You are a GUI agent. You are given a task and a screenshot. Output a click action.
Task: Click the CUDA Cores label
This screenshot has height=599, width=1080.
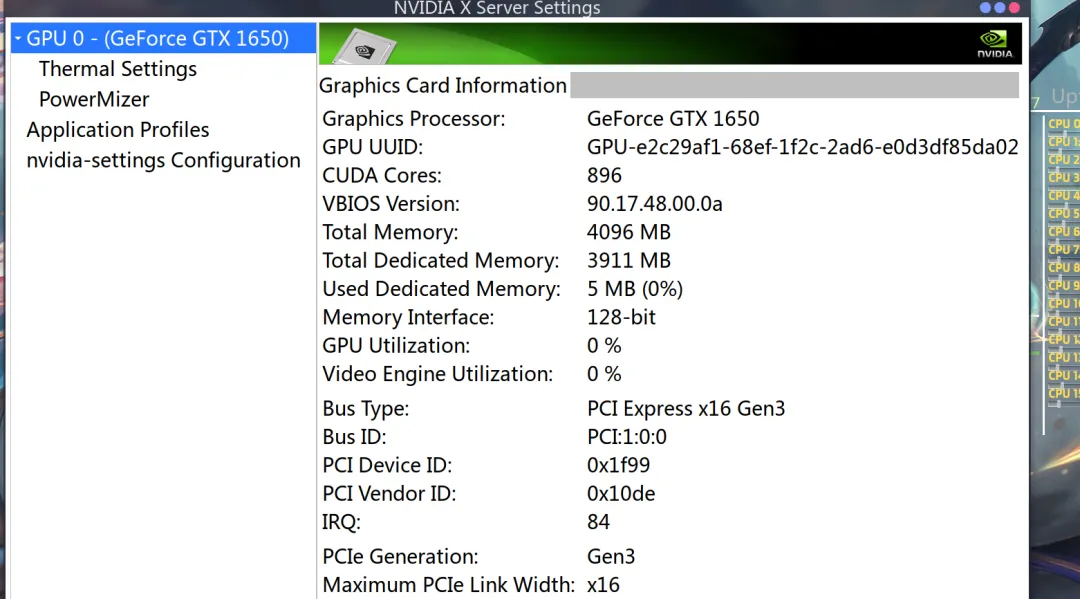pos(382,175)
